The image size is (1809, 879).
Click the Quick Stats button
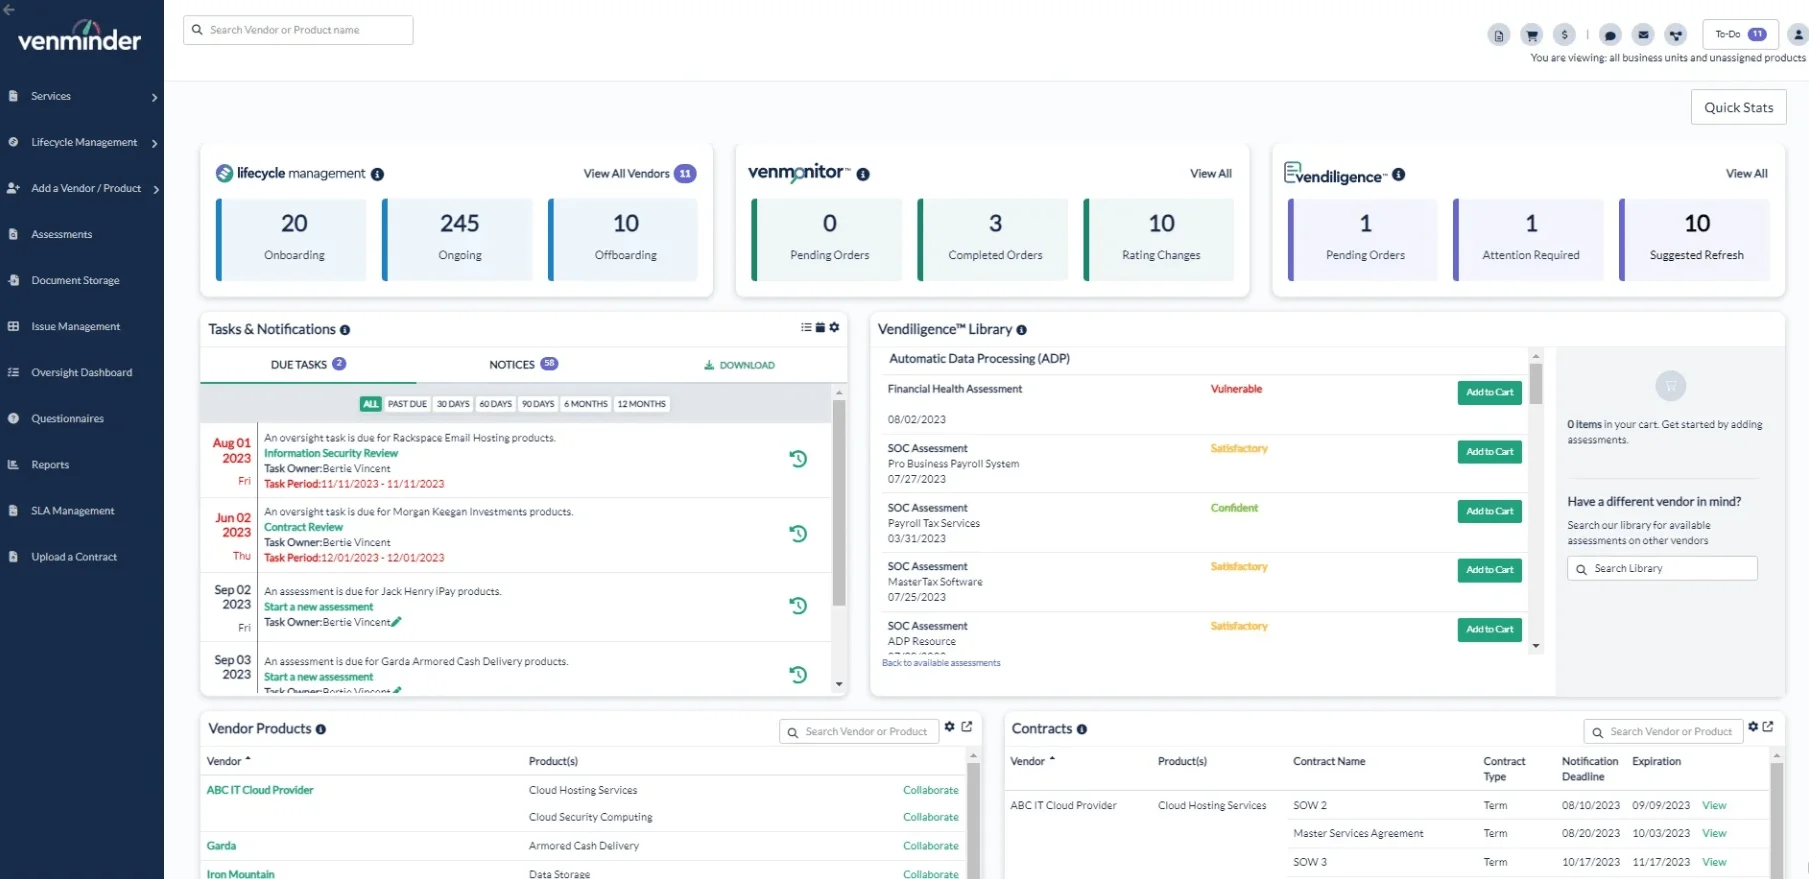[x=1738, y=108]
